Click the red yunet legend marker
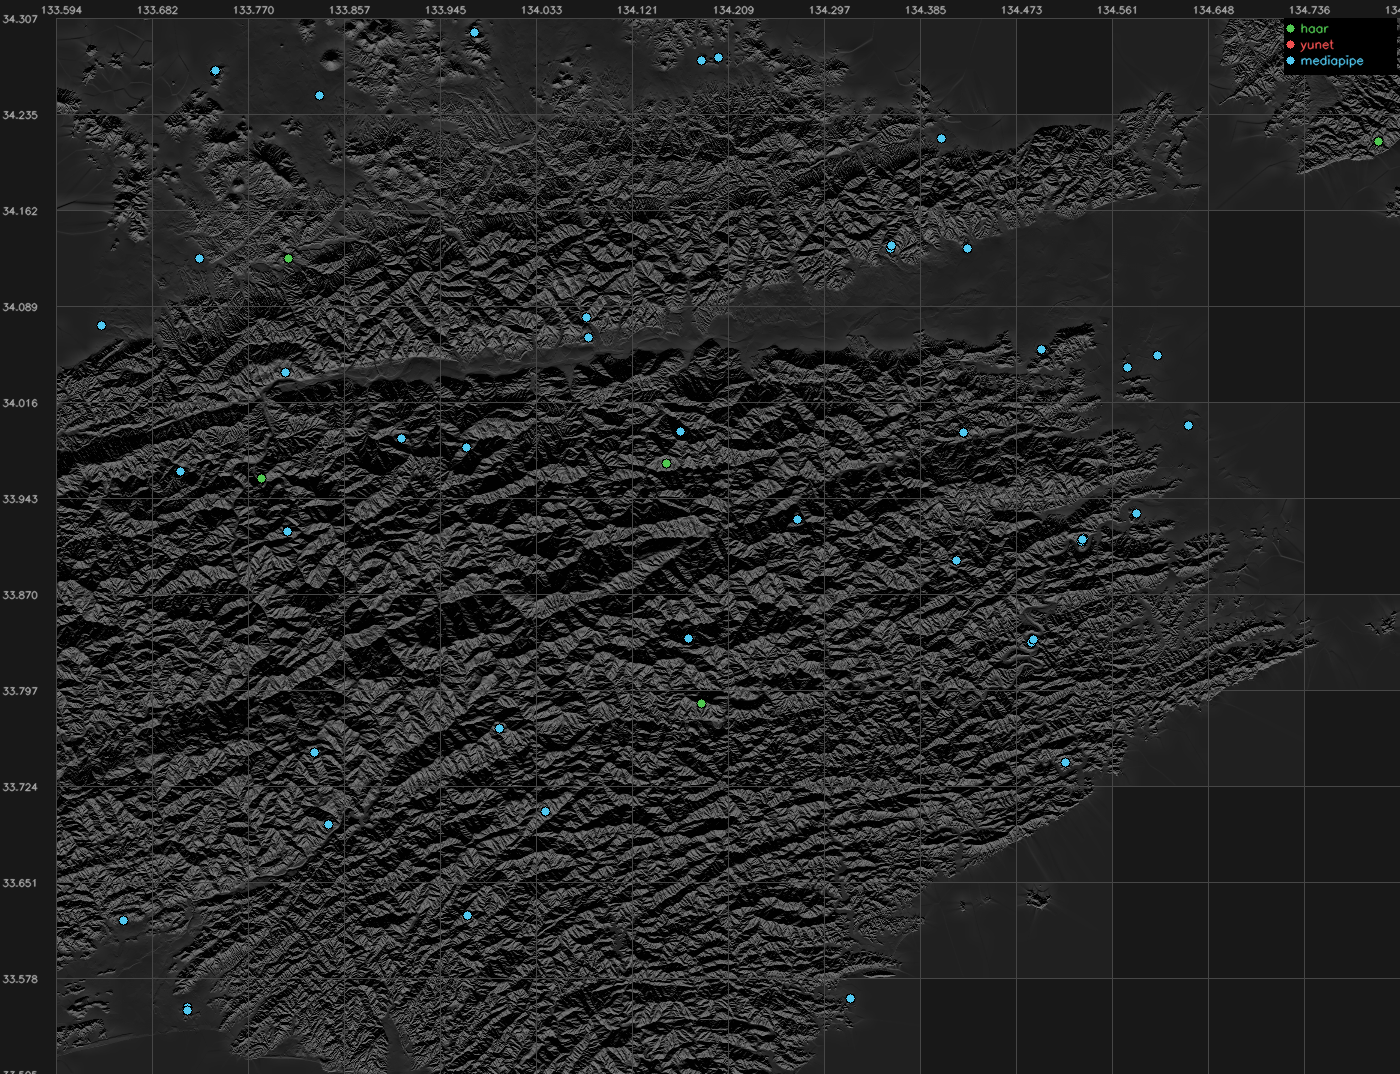Screen dimensions: 1400x1074 [x=1290, y=45]
